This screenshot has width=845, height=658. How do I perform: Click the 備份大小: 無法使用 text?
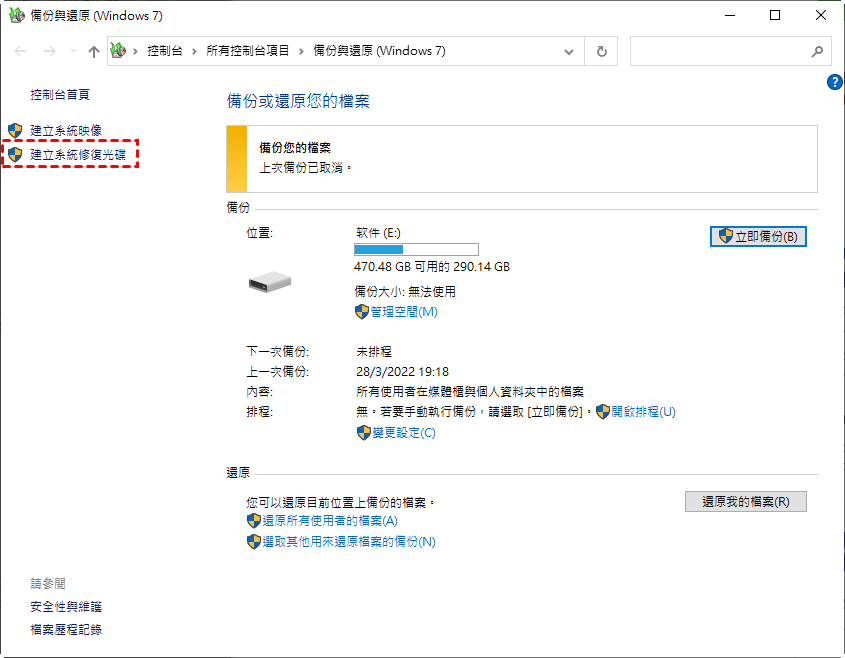click(x=405, y=292)
